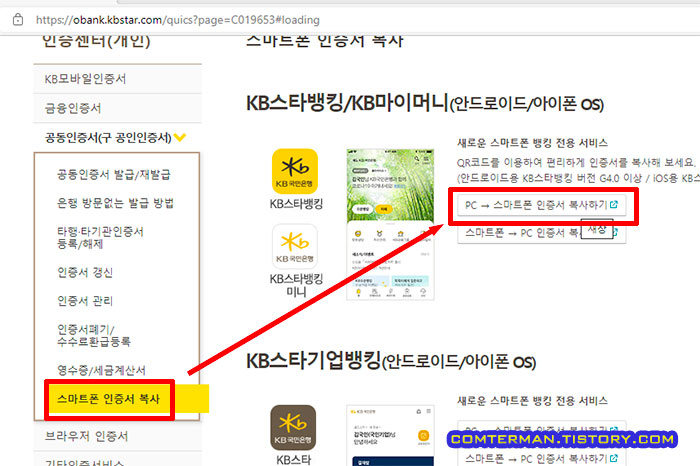Click the KB스타기업뱅킹 section heading
This screenshot has height=466, width=700.
391,361
